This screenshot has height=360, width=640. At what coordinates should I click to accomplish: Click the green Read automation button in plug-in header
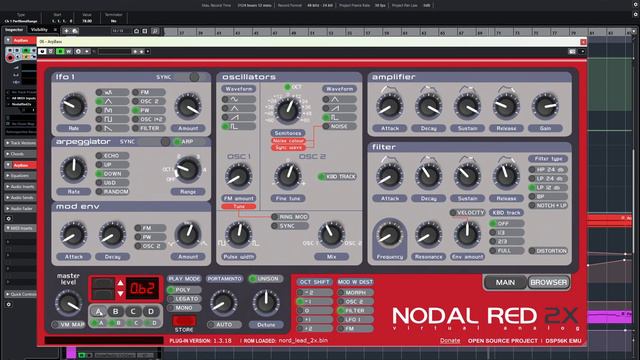pos(60,51)
